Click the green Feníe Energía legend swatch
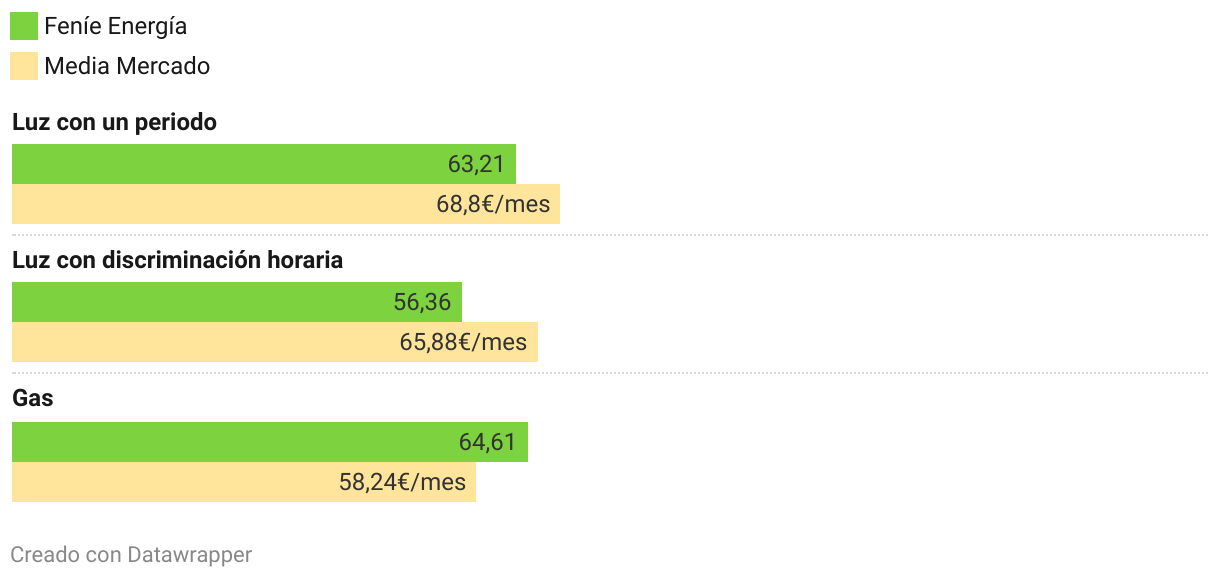Screen dimensions: 1220x578 (24, 26)
